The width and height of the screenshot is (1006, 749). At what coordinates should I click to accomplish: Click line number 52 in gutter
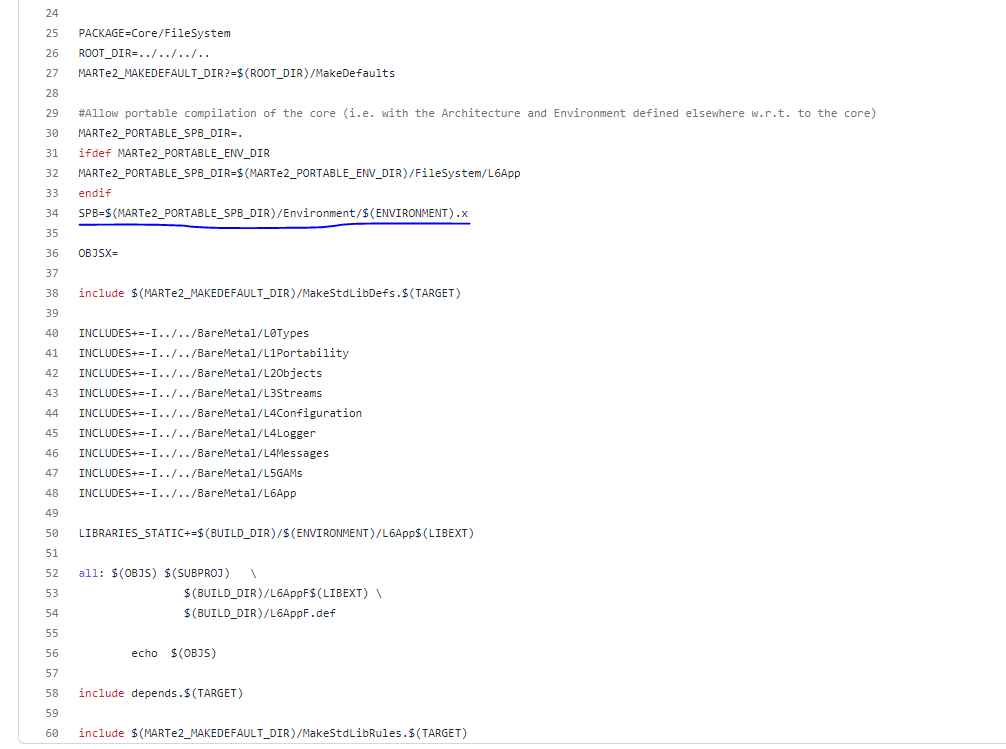point(52,573)
